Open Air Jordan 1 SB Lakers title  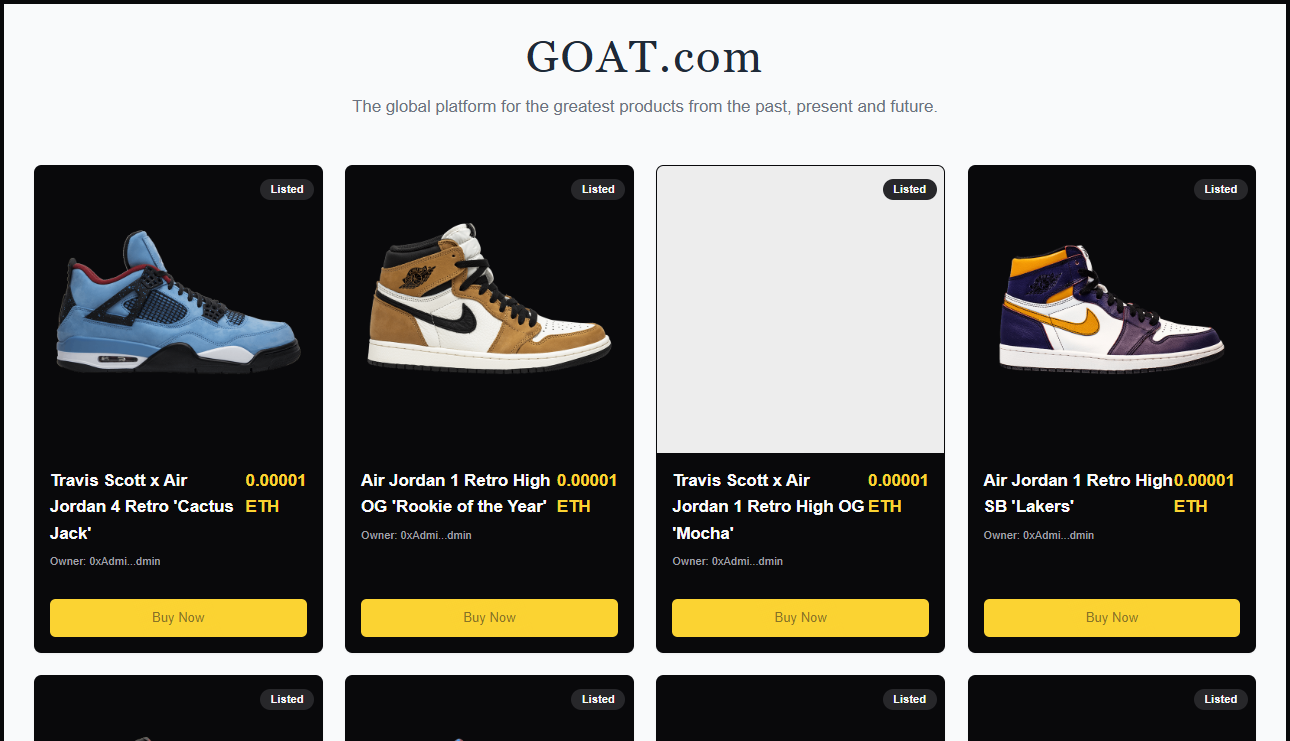point(1078,494)
